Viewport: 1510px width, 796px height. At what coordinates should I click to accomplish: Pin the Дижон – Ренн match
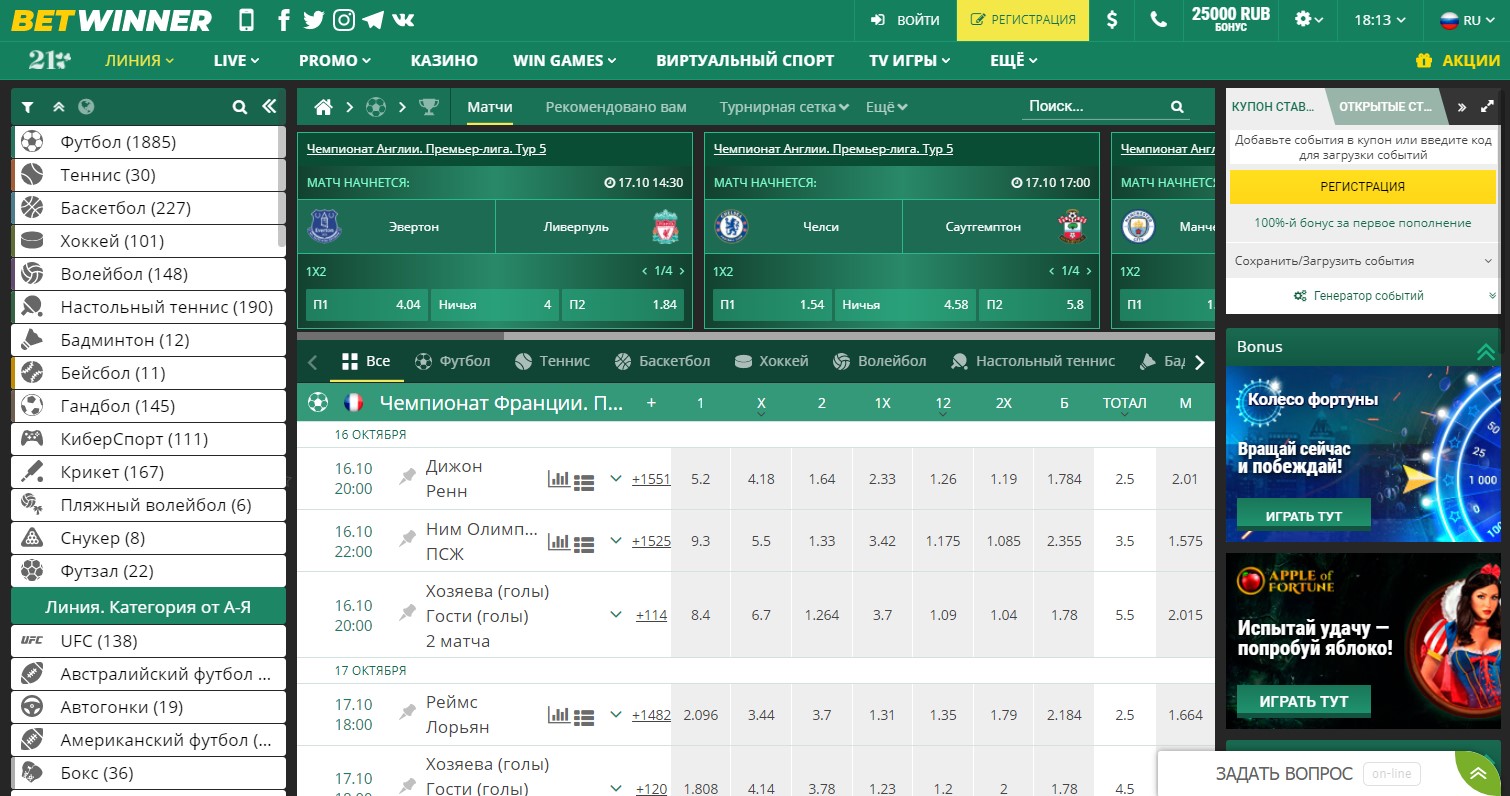[407, 477]
